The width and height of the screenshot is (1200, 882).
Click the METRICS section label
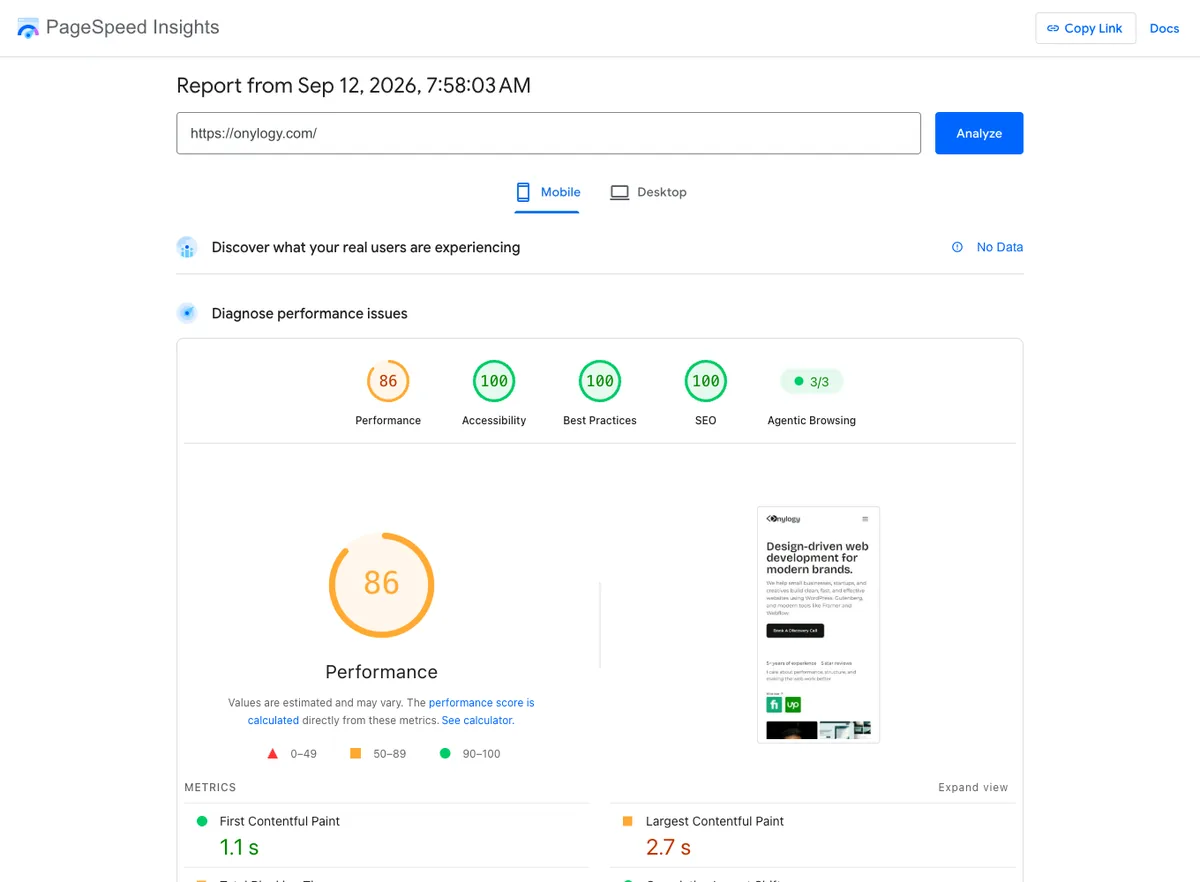coord(210,788)
